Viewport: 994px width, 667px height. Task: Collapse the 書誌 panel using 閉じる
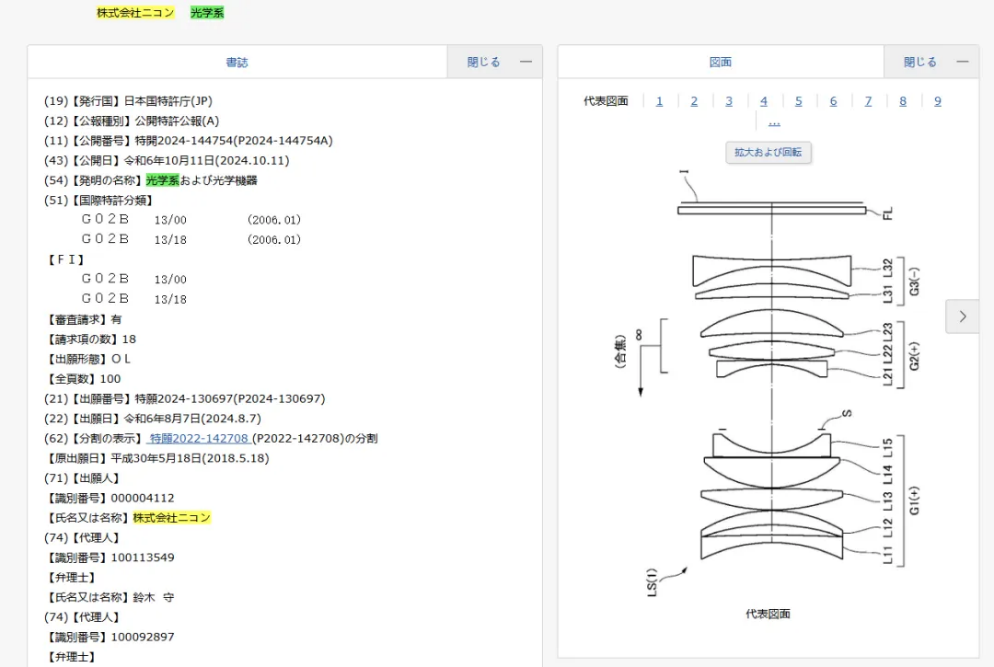coord(484,62)
